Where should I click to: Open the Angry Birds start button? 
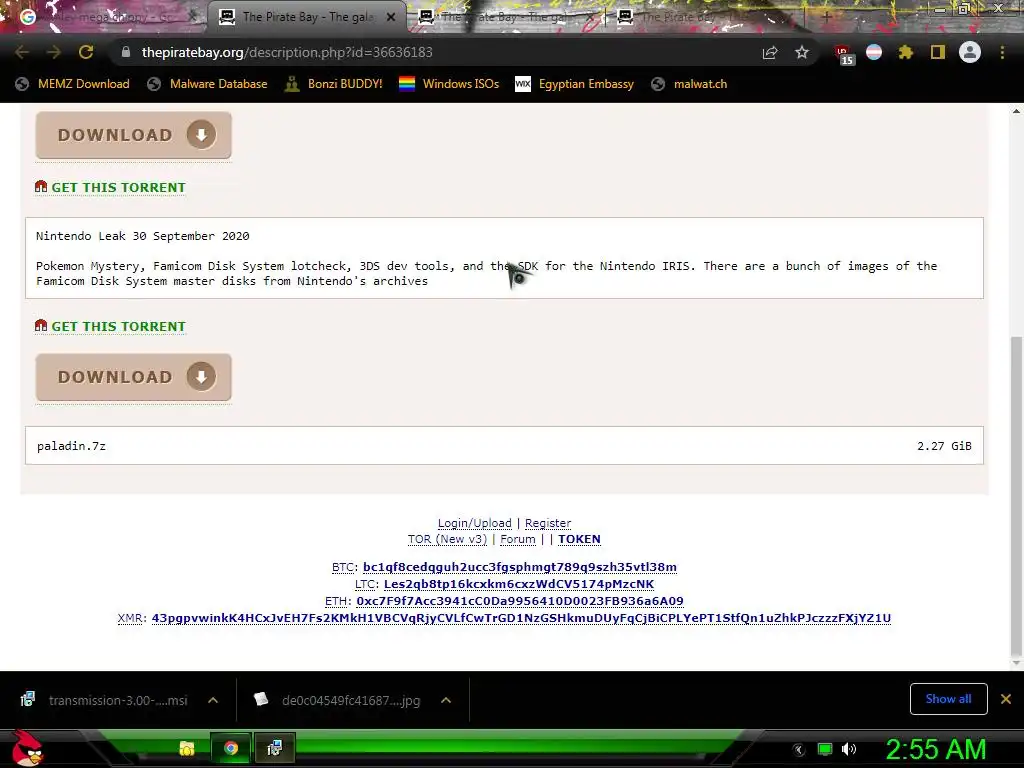[x=28, y=748]
